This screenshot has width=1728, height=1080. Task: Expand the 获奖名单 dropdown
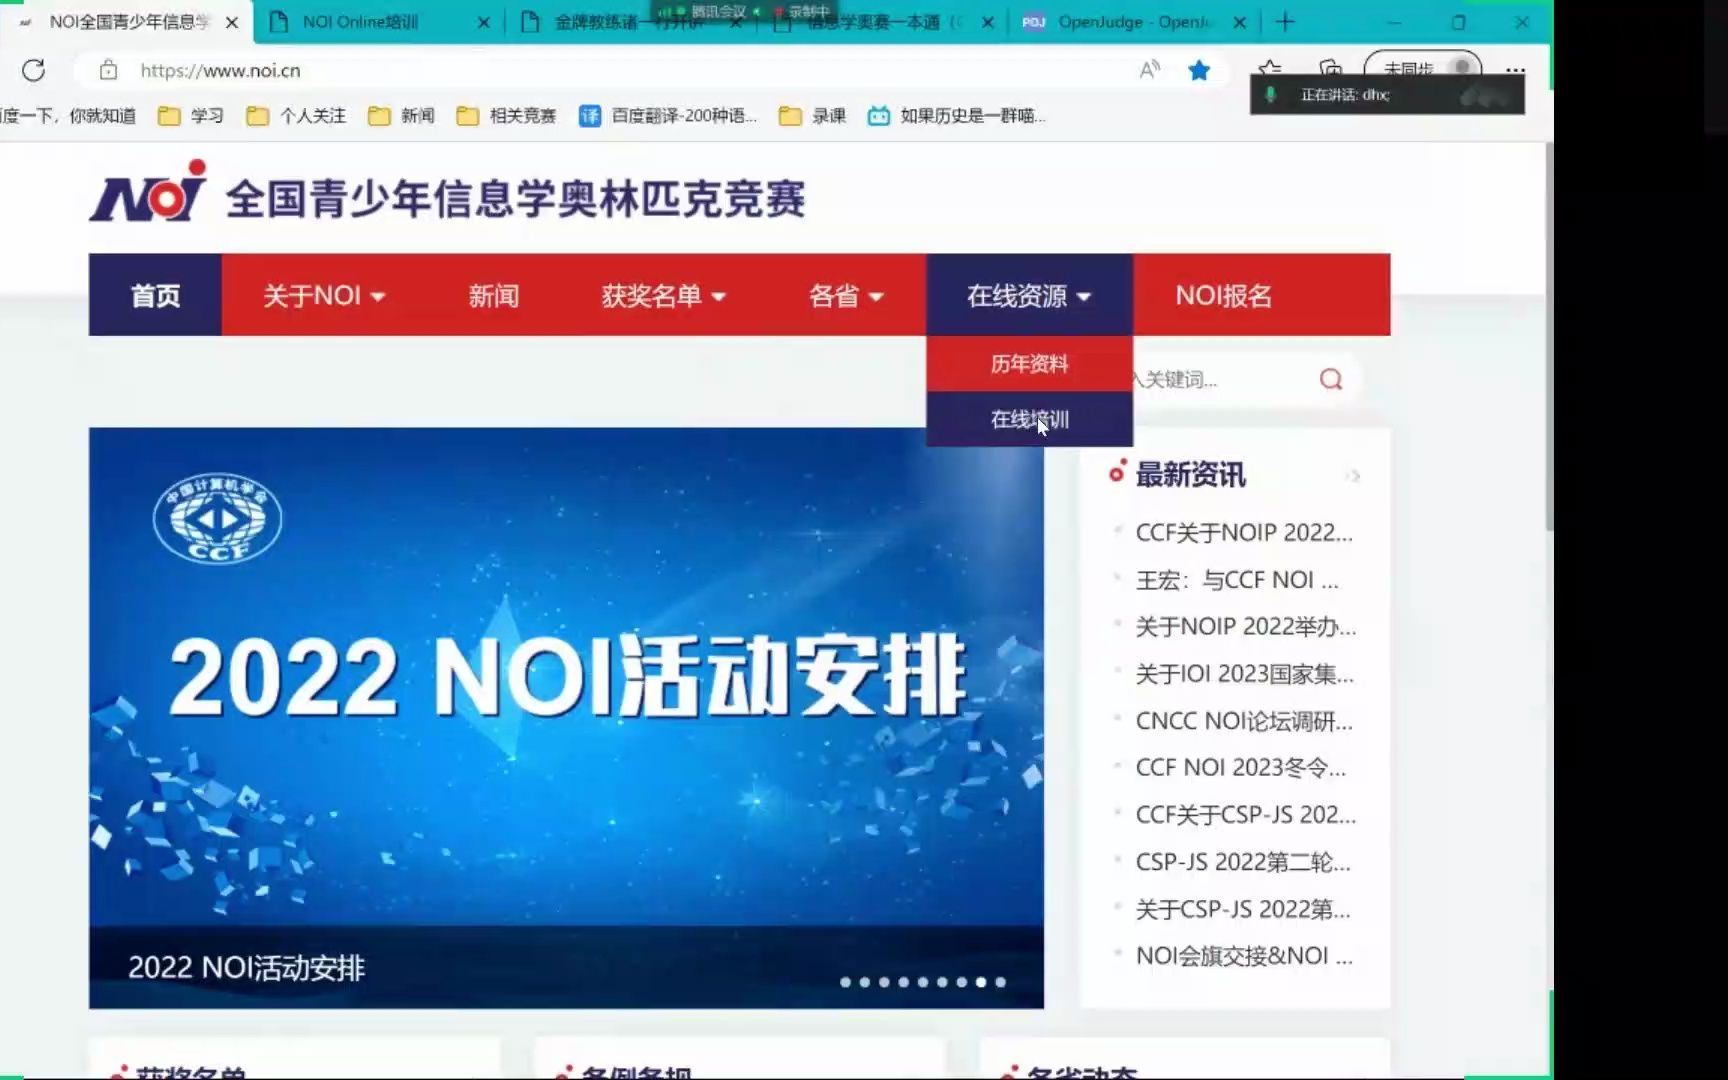coord(662,295)
